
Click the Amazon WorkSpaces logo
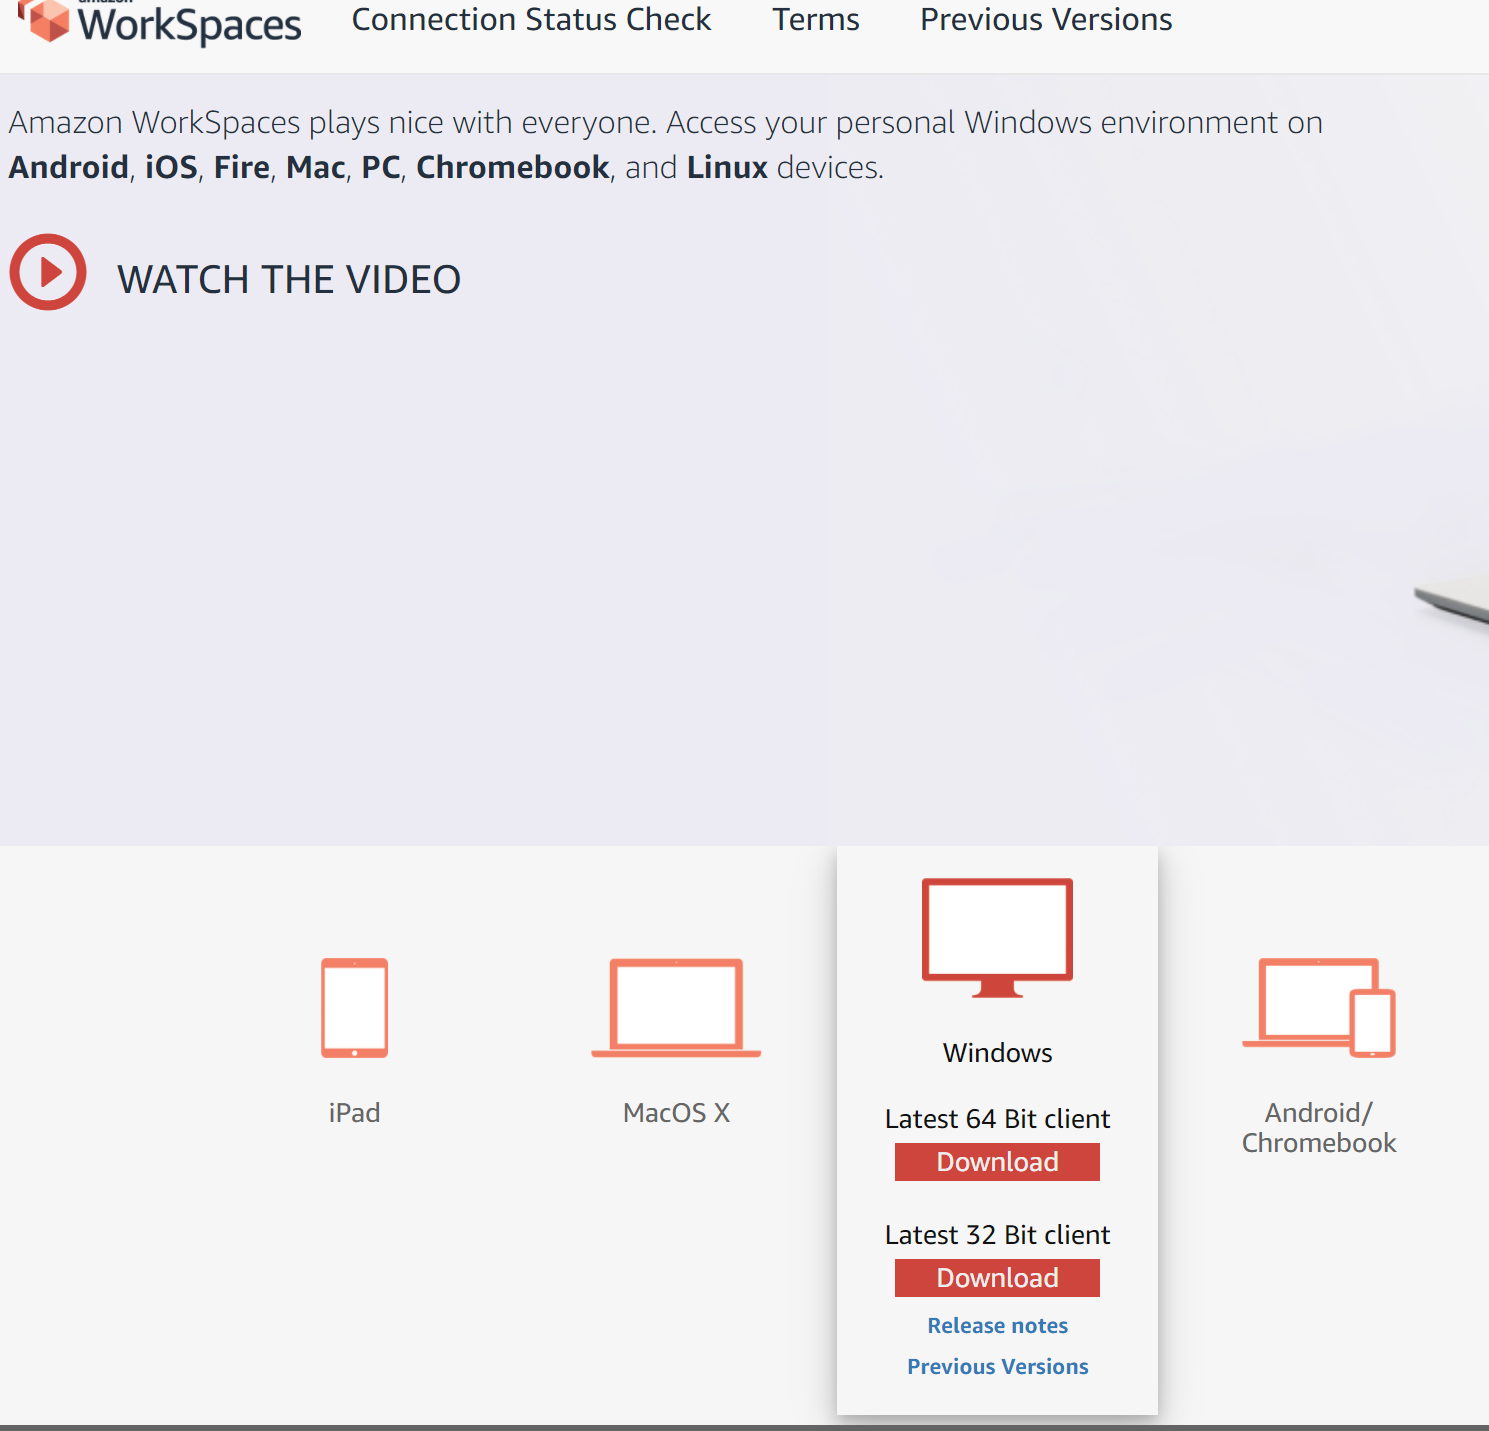160,22
